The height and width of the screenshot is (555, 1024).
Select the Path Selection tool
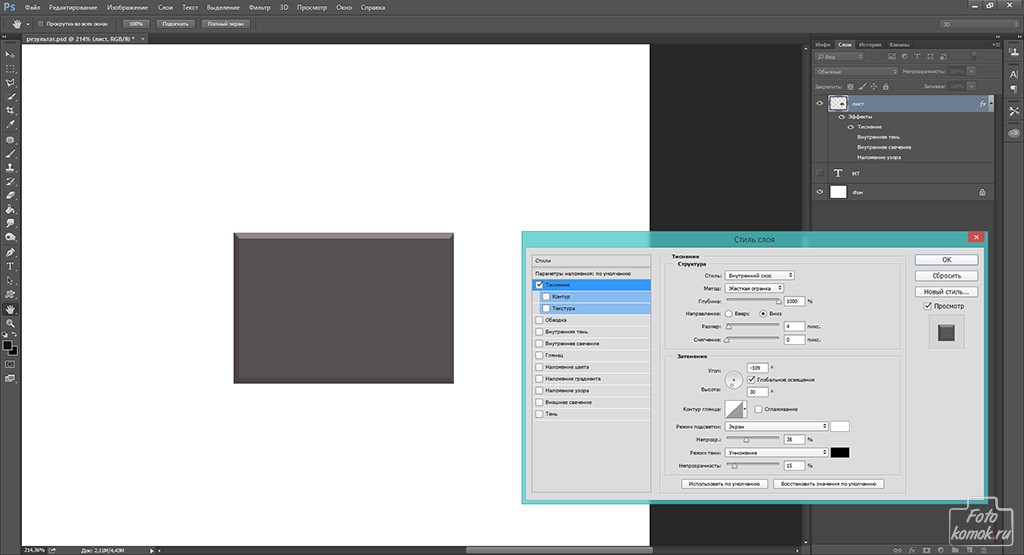pos(10,280)
